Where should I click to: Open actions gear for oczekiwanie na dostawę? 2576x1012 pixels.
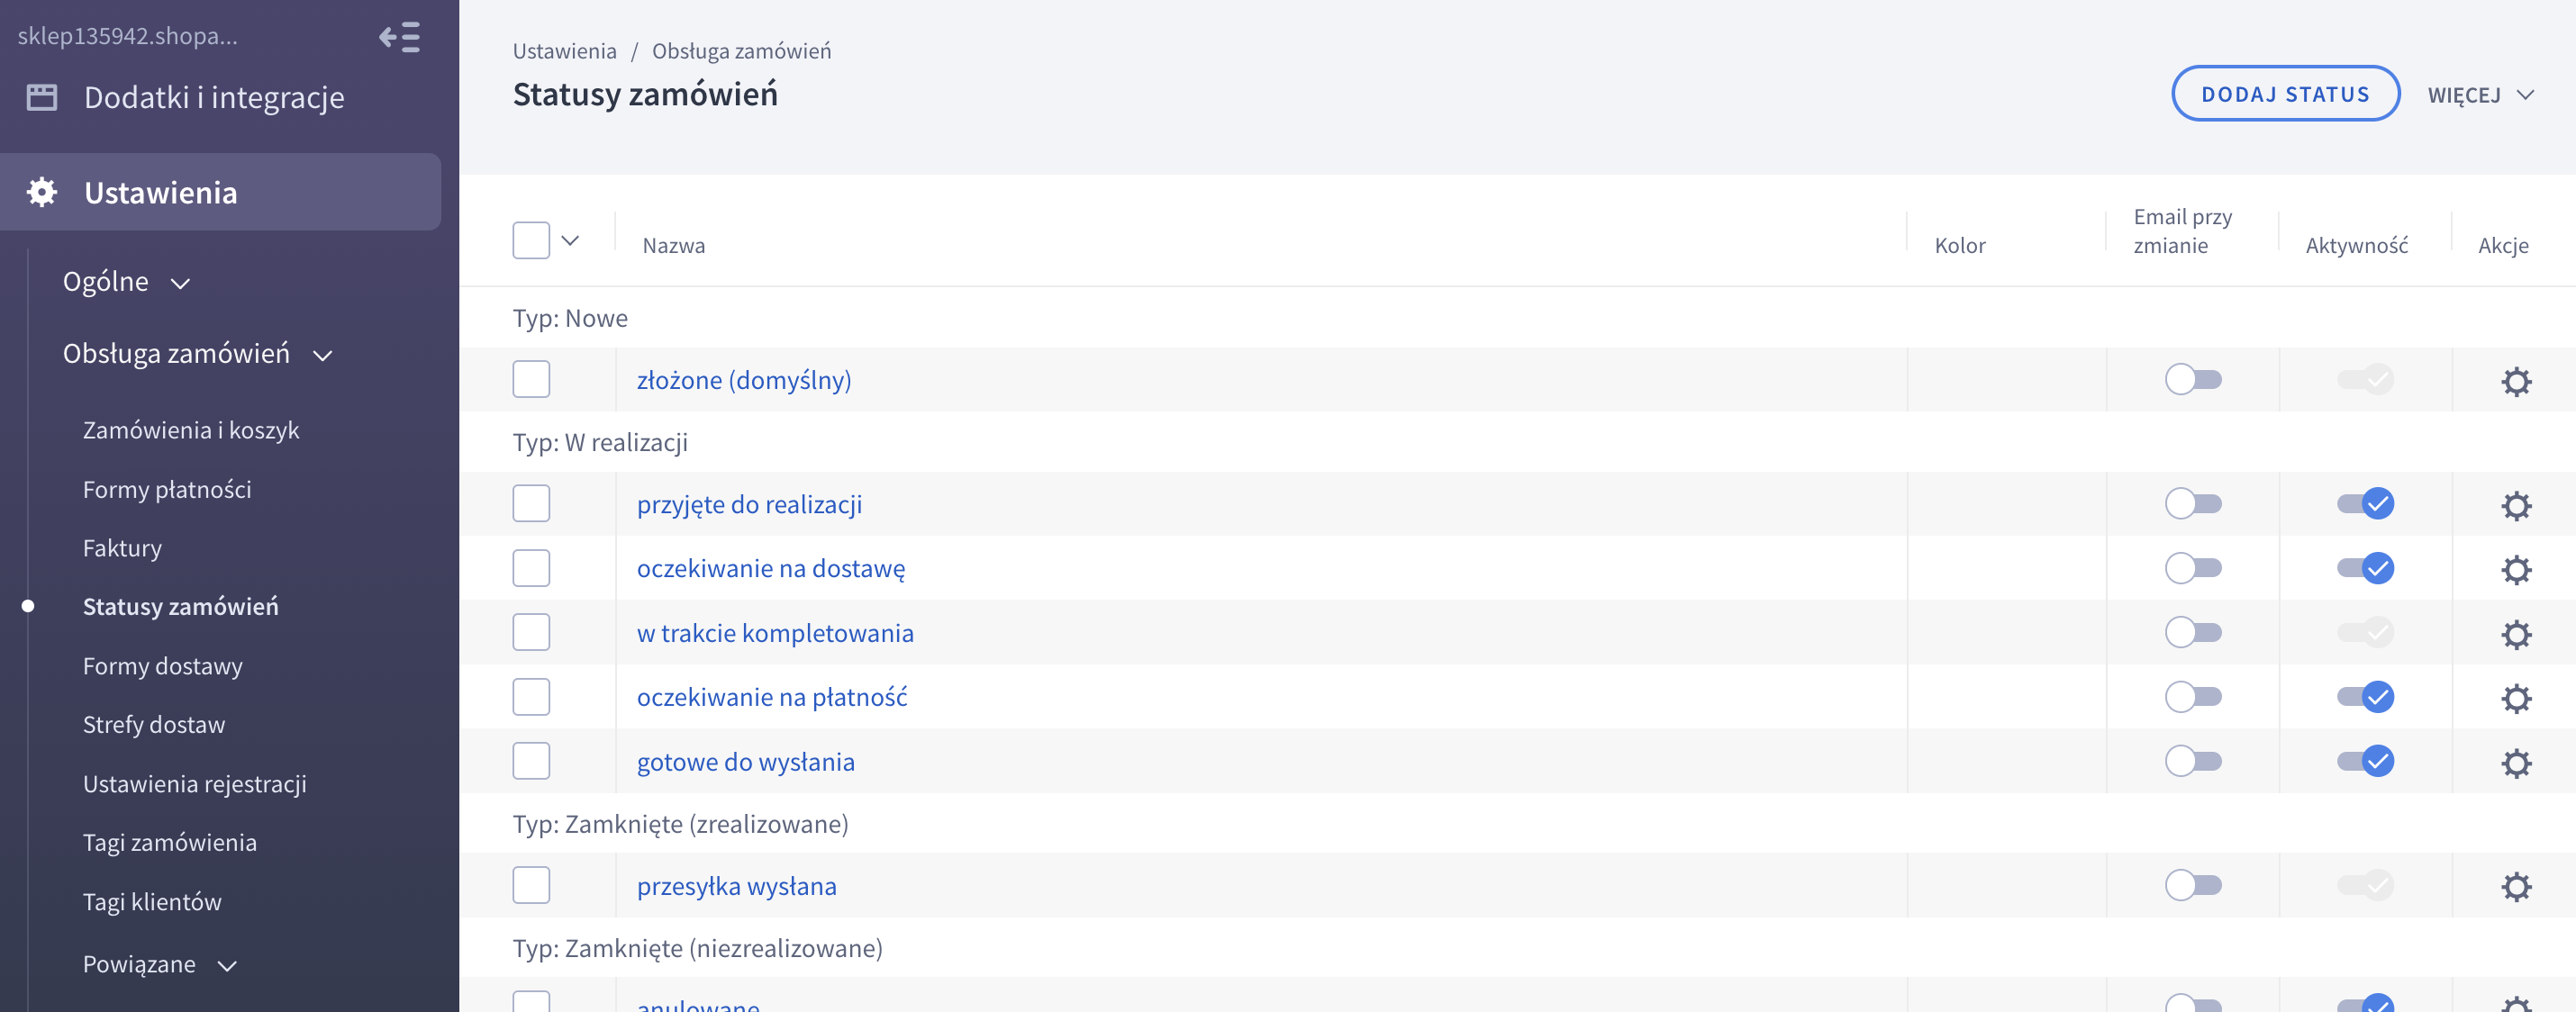point(2515,569)
